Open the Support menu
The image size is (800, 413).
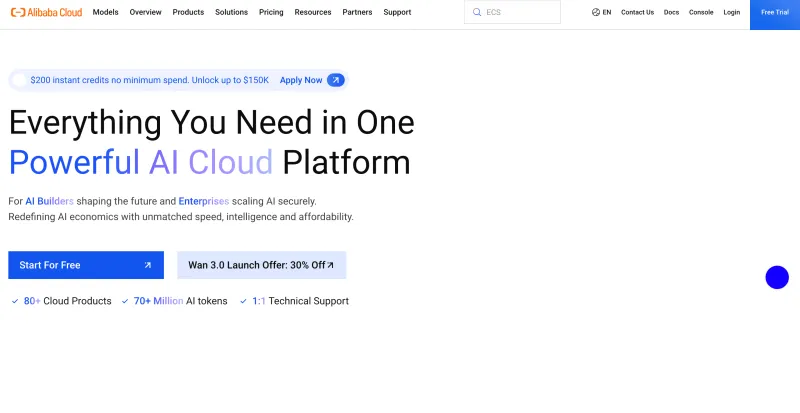point(397,12)
